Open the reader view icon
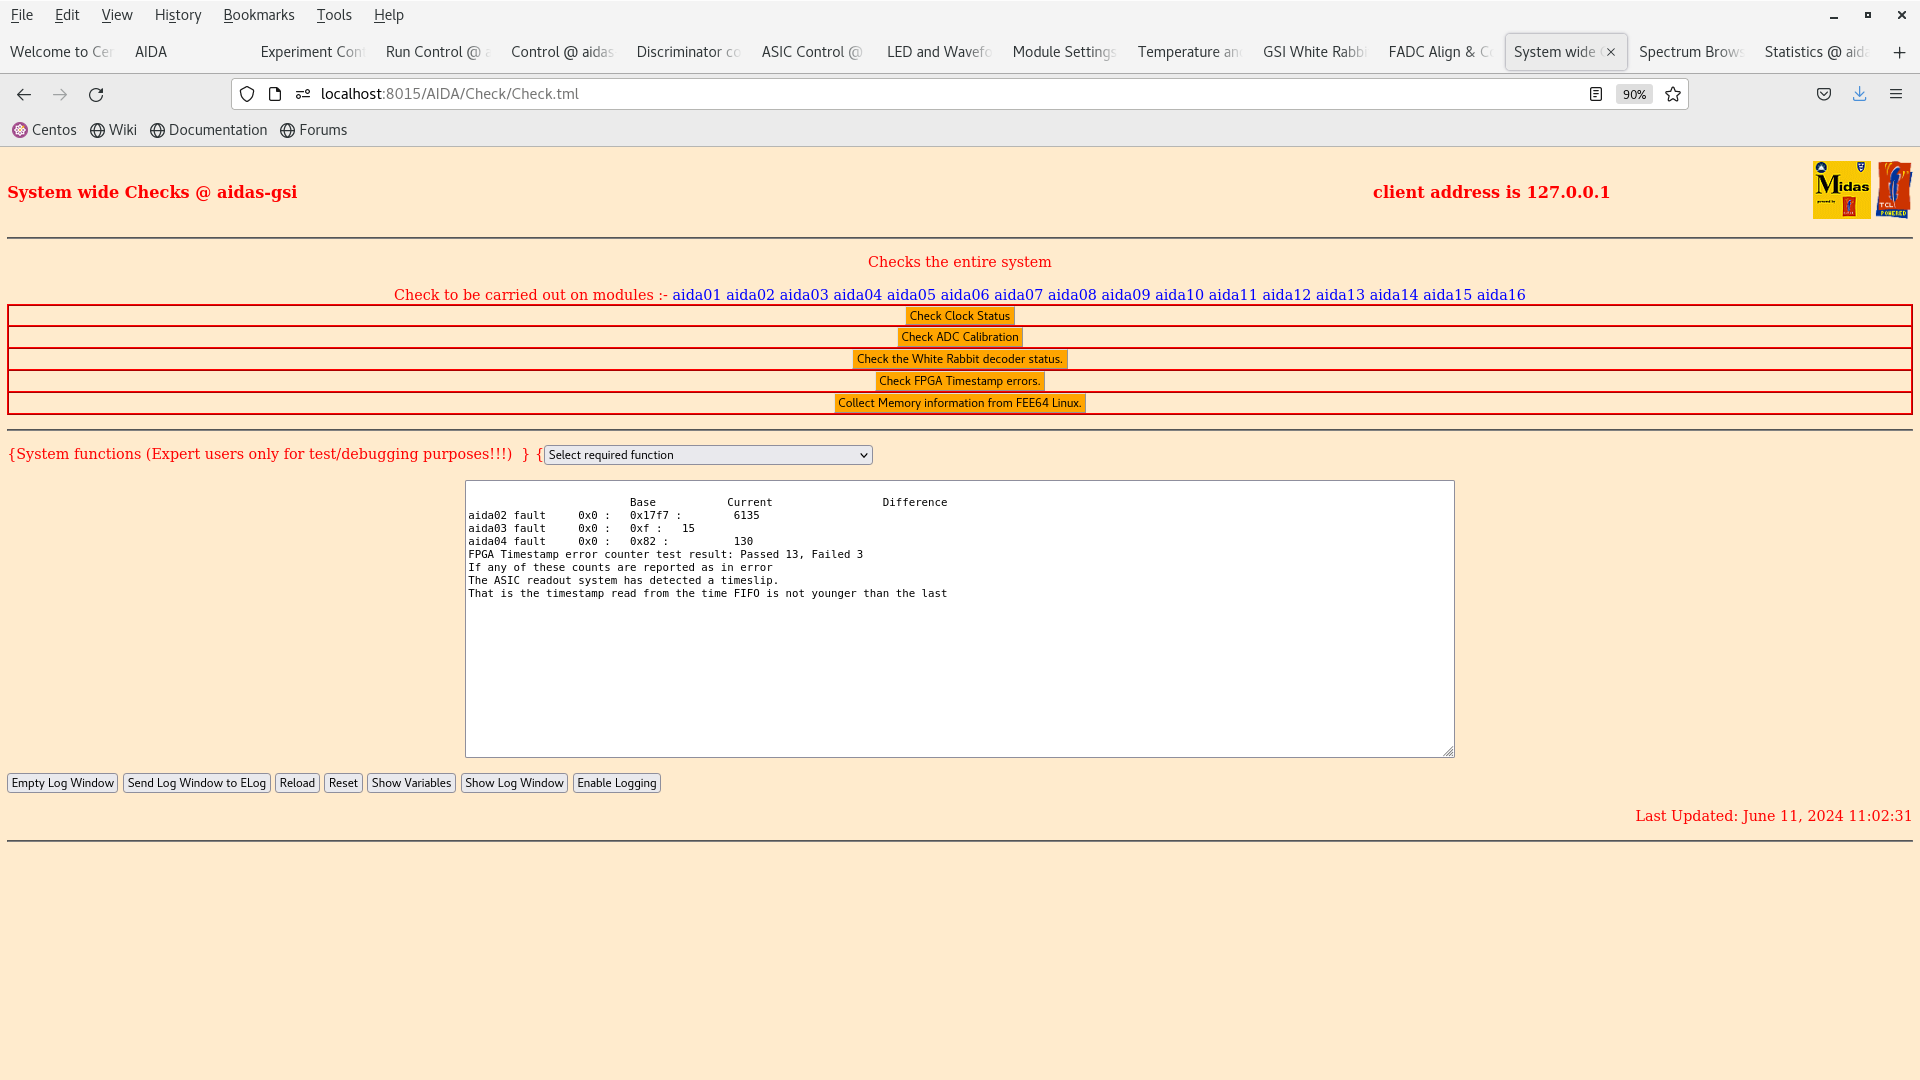Viewport: 1920px width, 1080px height. tap(1596, 94)
